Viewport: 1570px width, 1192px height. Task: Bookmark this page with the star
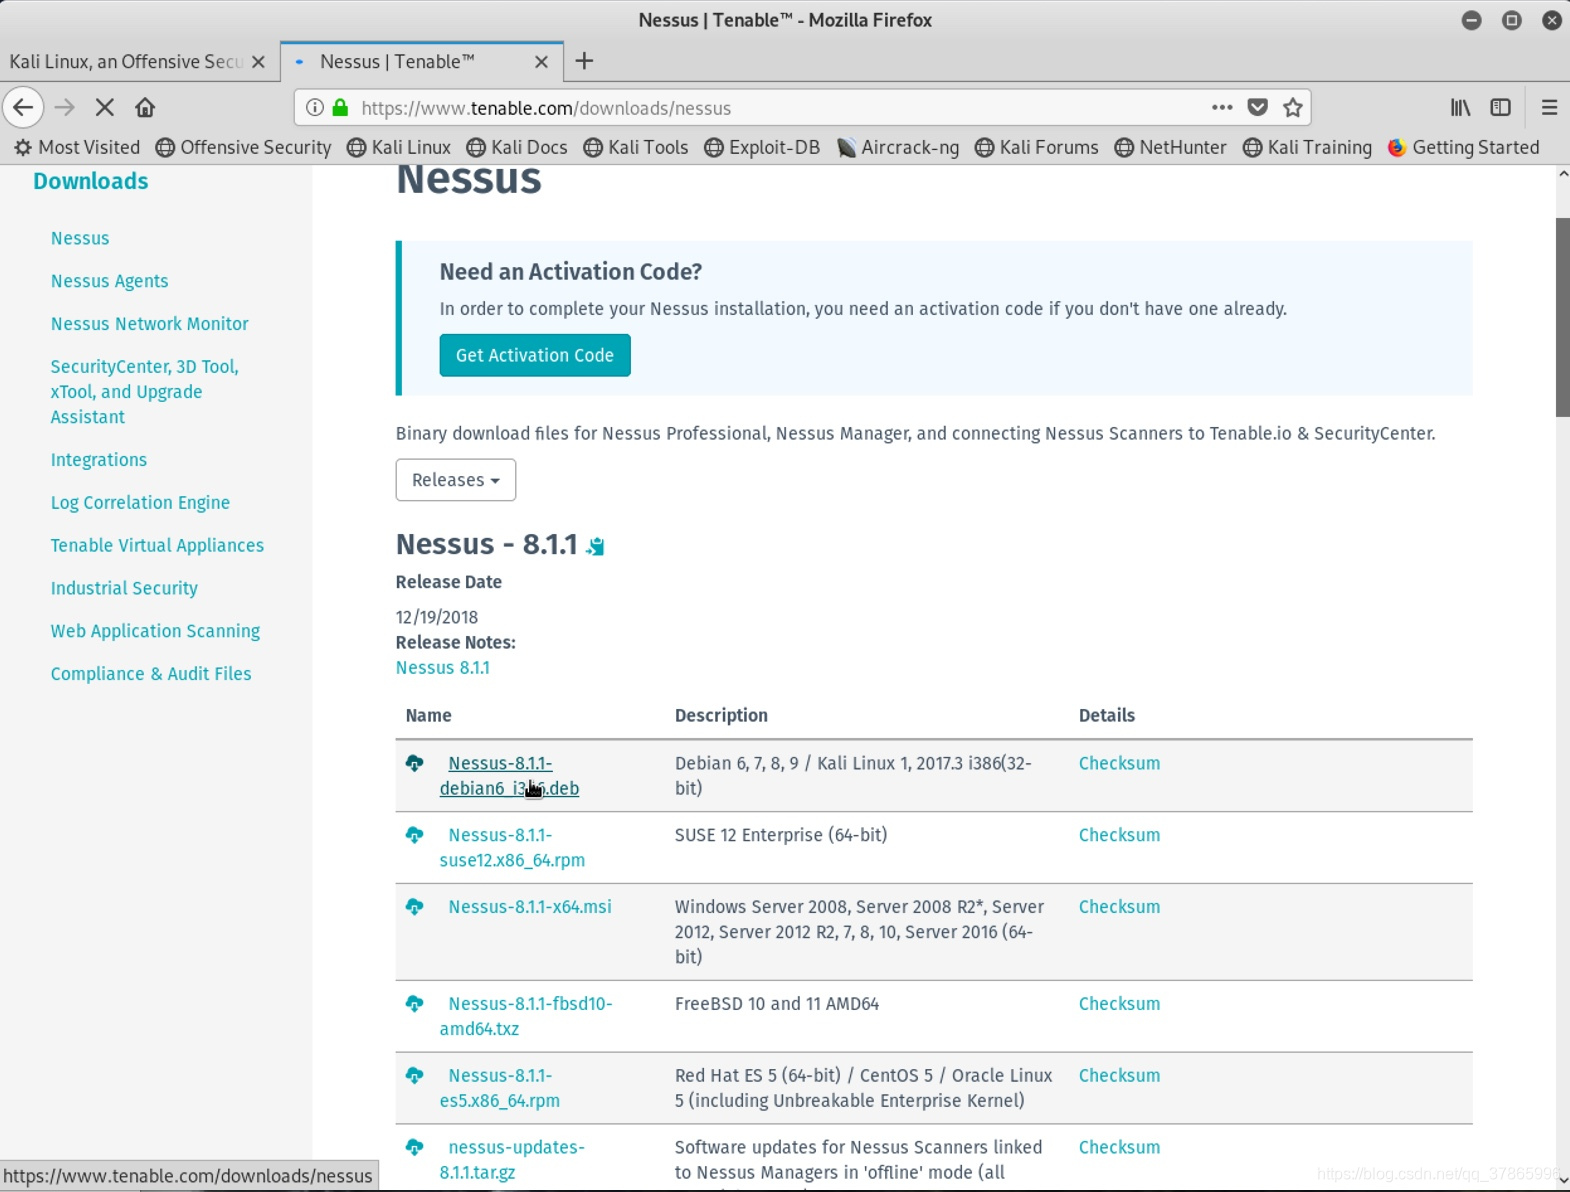[1293, 107]
